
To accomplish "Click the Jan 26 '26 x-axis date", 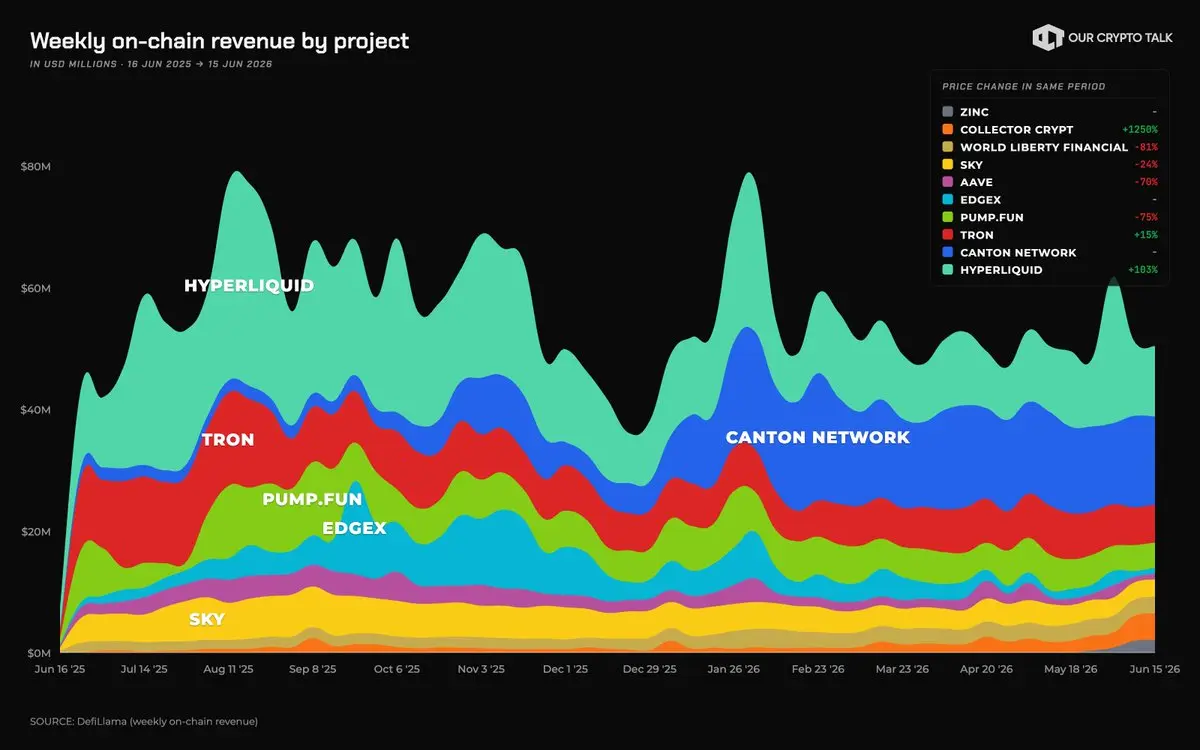I will [735, 669].
